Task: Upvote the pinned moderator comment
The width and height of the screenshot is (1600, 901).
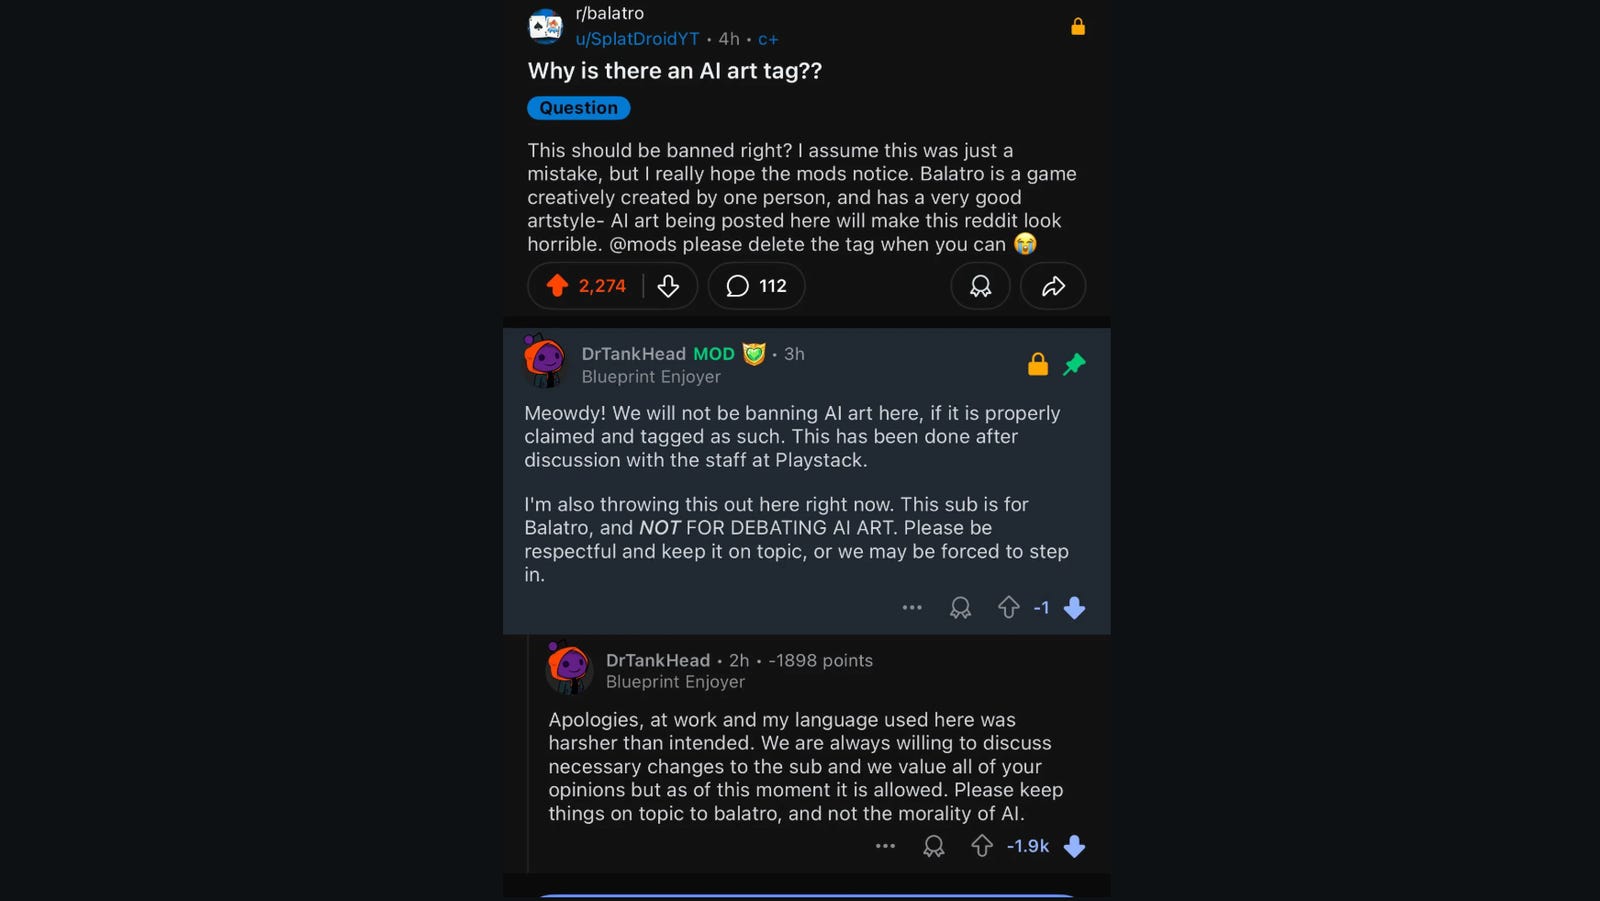Action: [1008, 608]
